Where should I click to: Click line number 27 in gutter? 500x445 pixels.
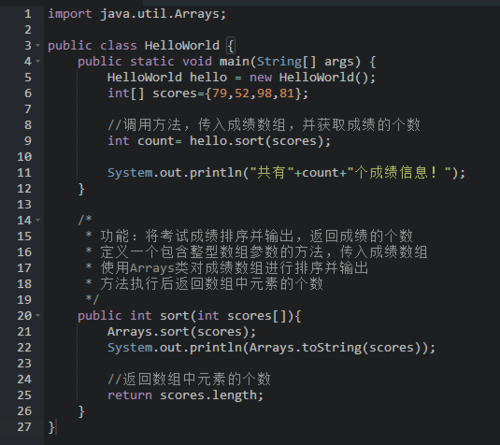pyautogui.click(x=24, y=427)
